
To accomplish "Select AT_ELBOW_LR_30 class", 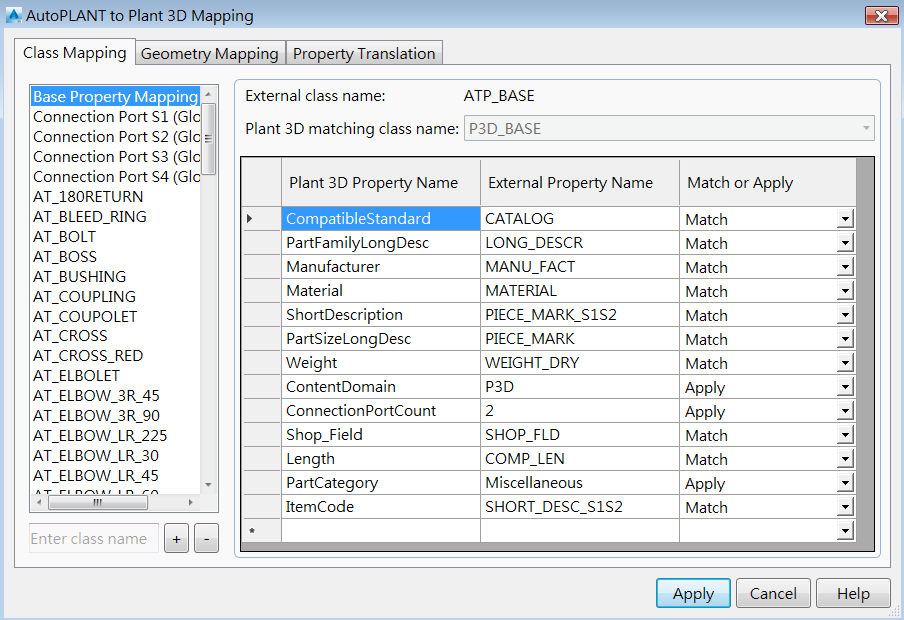I will (115, 456).
